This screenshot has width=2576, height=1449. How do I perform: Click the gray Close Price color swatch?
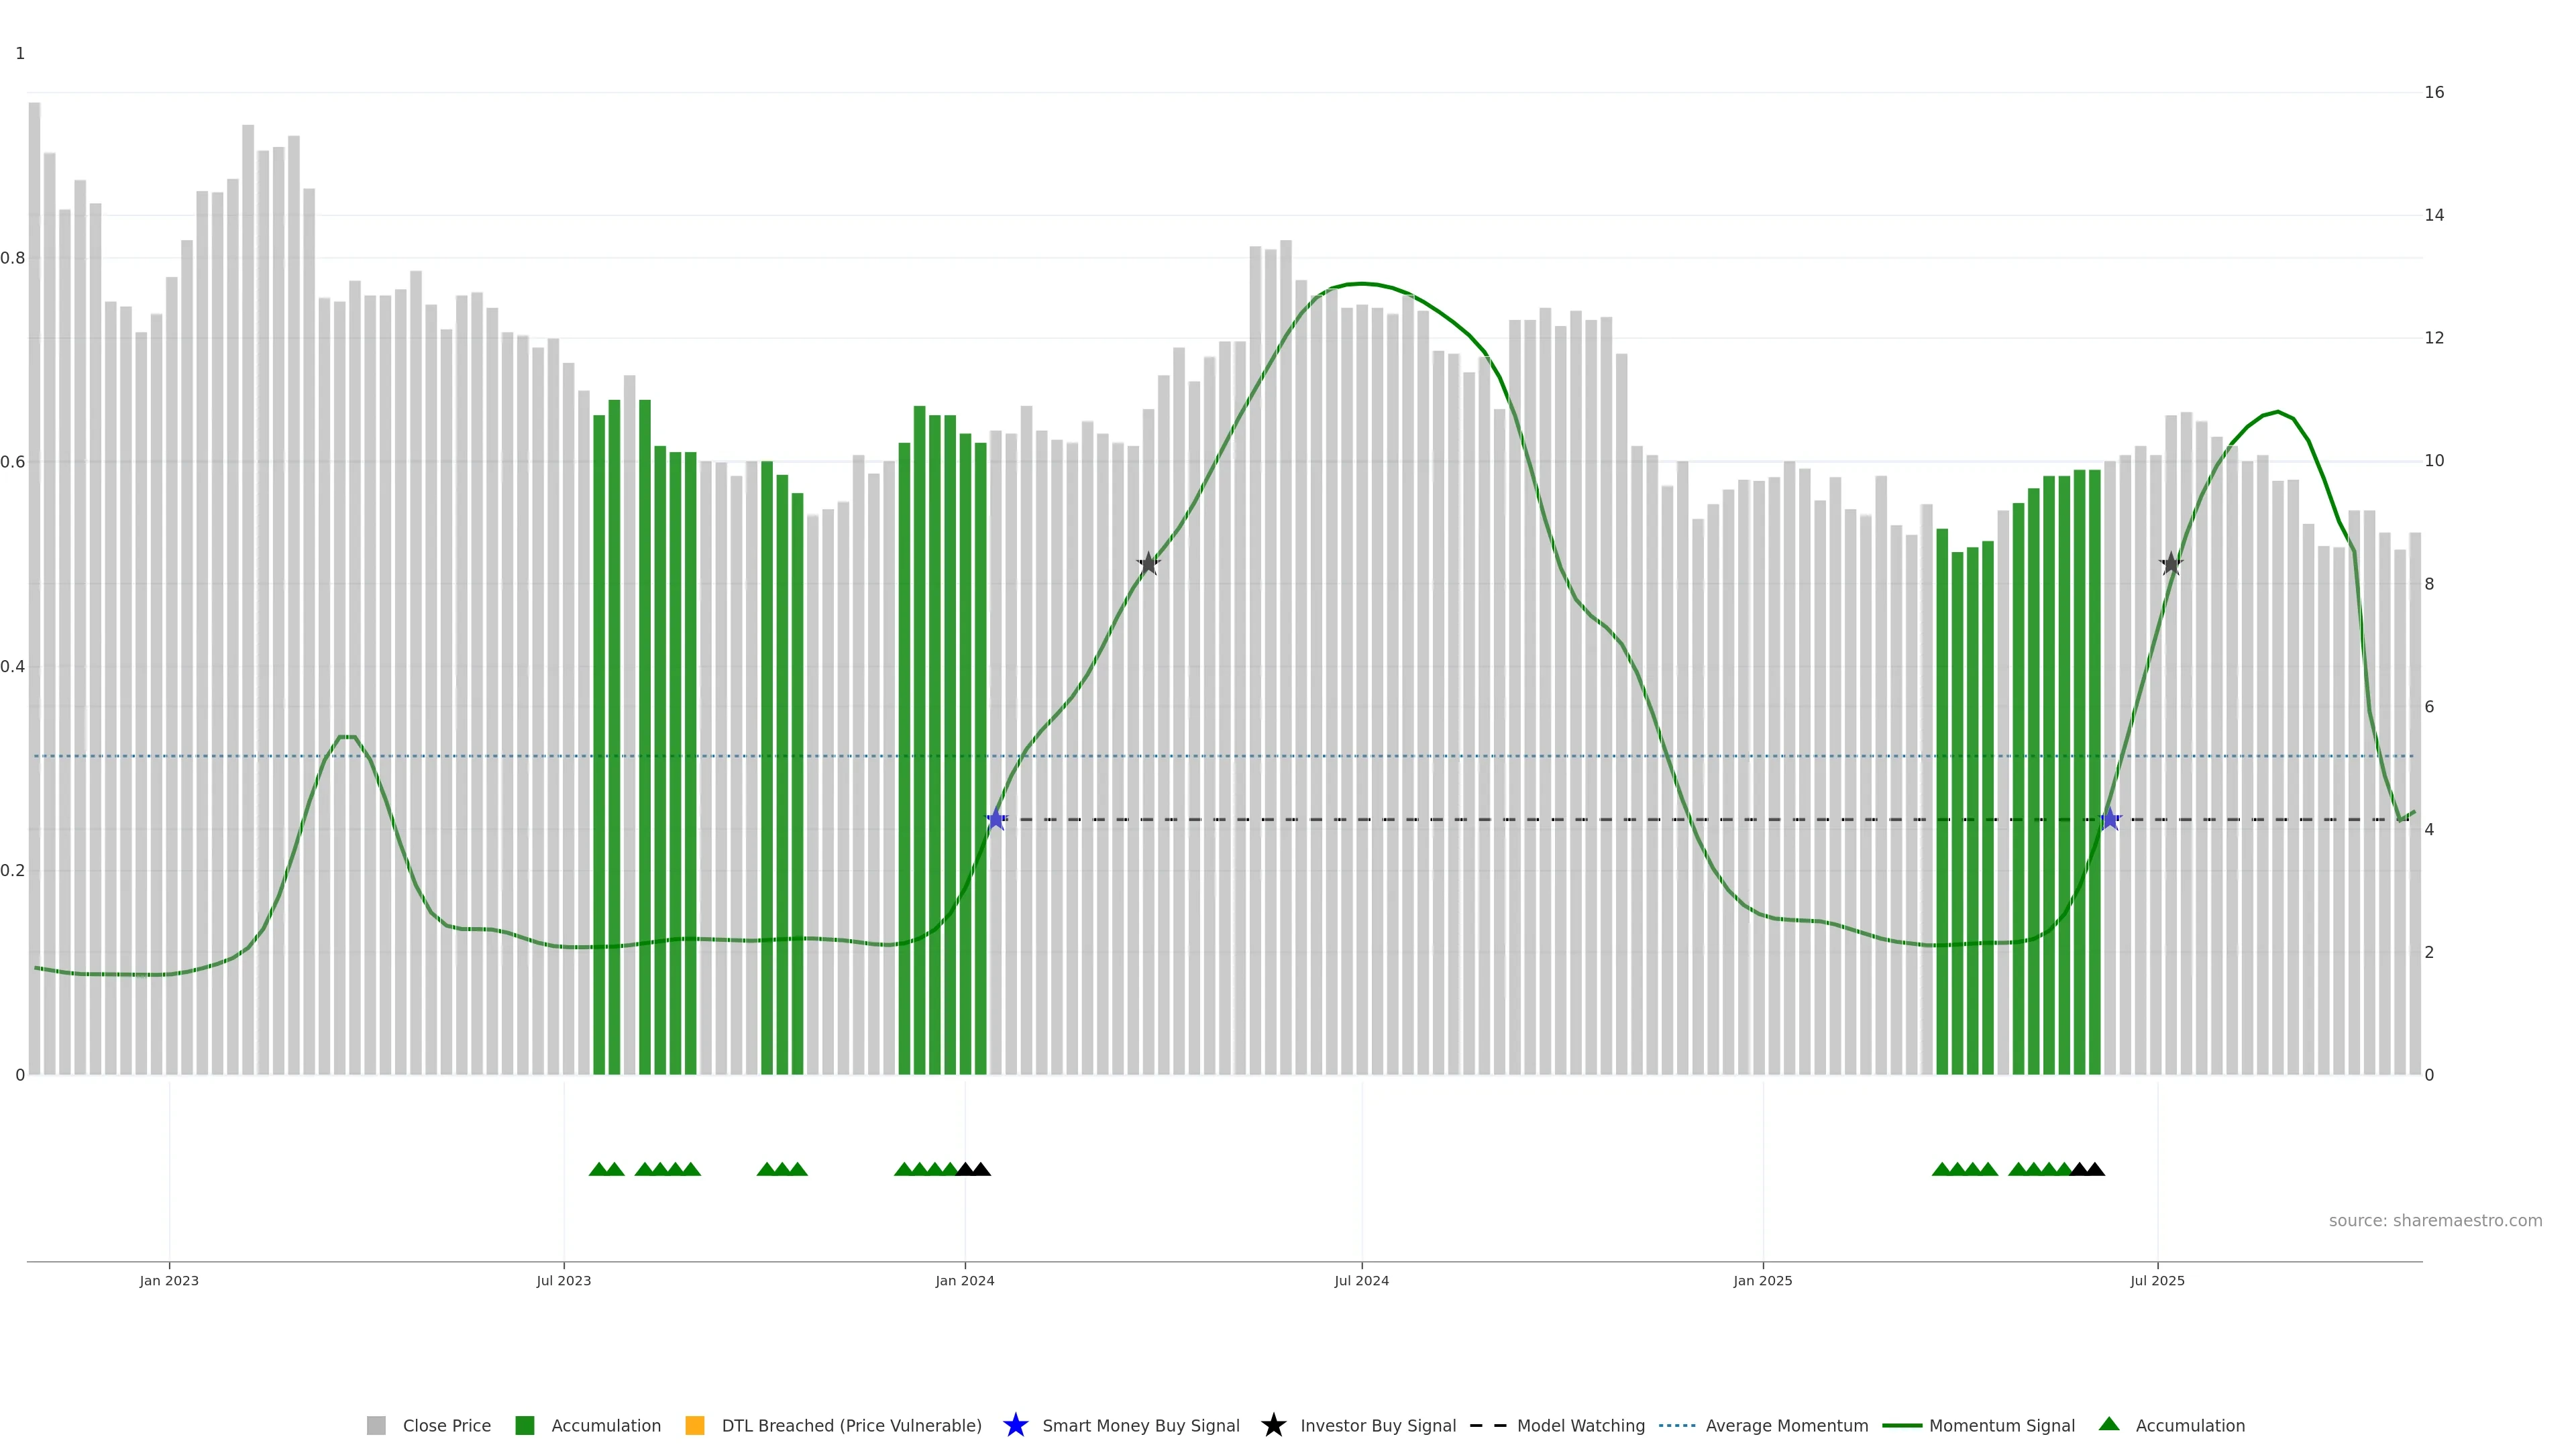(376, 1425)
